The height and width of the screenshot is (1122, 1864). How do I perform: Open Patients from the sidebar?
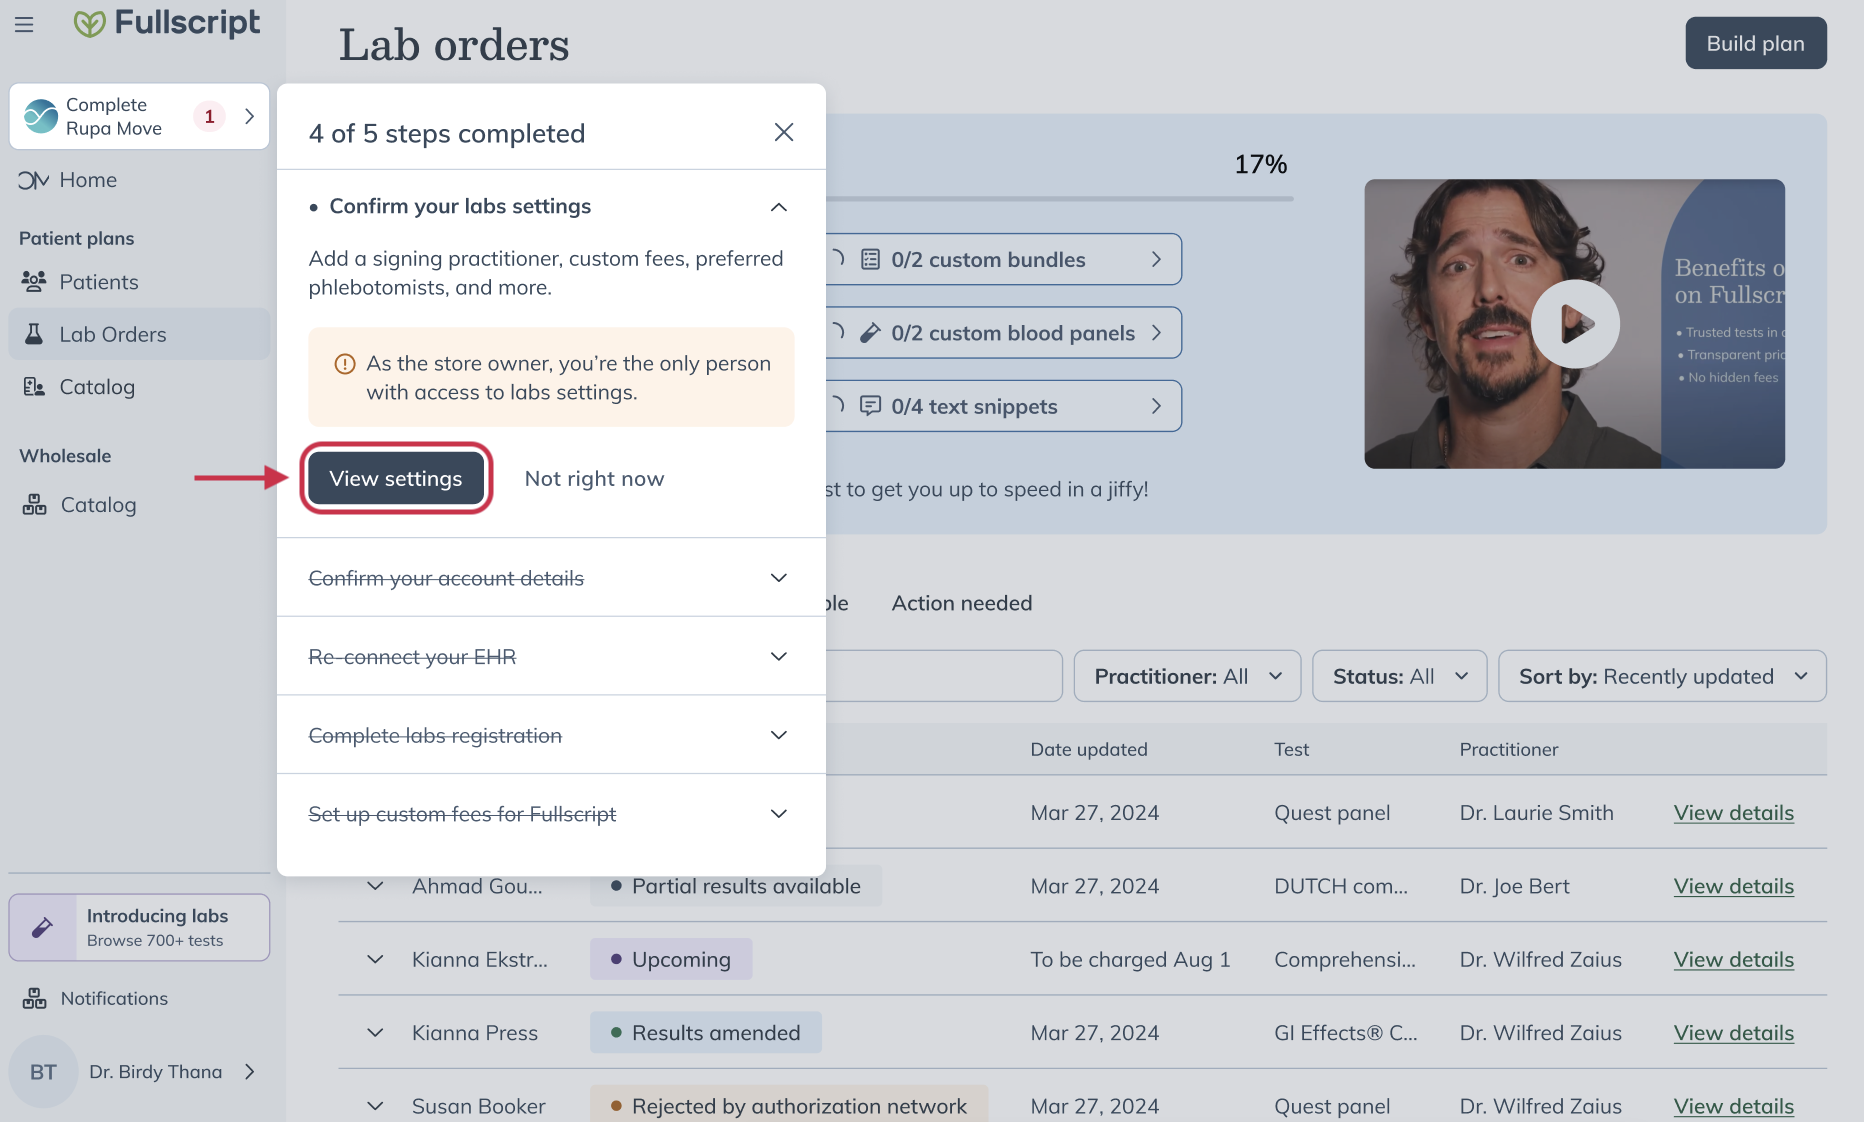(98, 282)
